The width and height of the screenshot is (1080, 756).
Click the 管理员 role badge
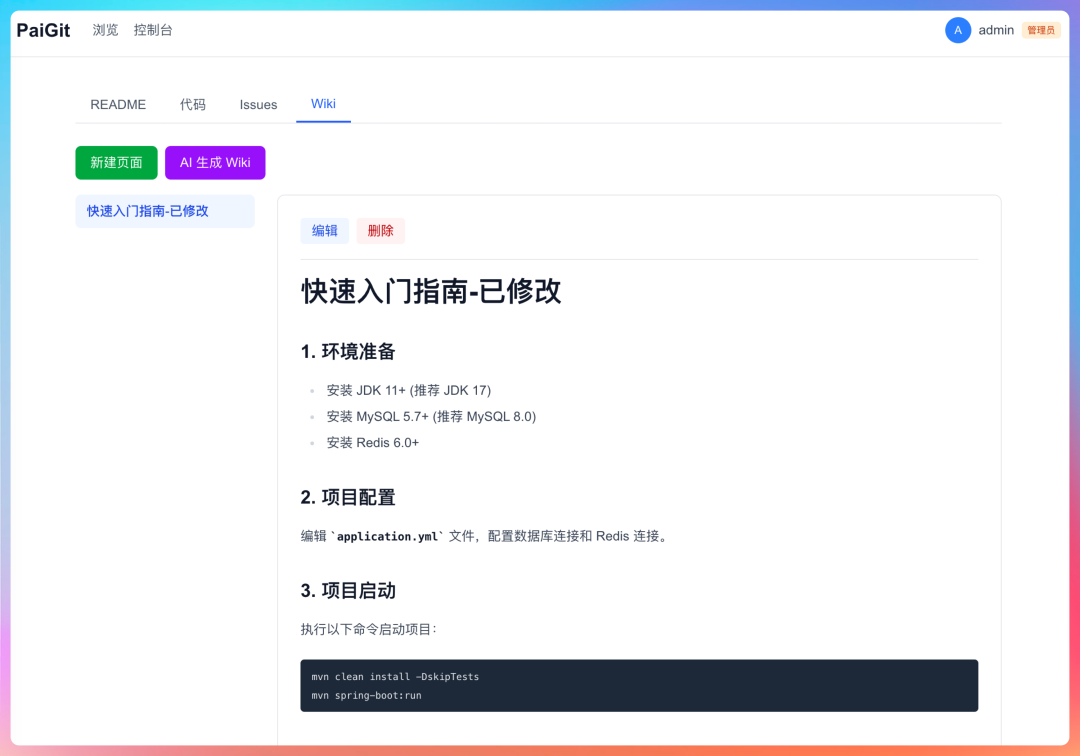point(1041,30)
